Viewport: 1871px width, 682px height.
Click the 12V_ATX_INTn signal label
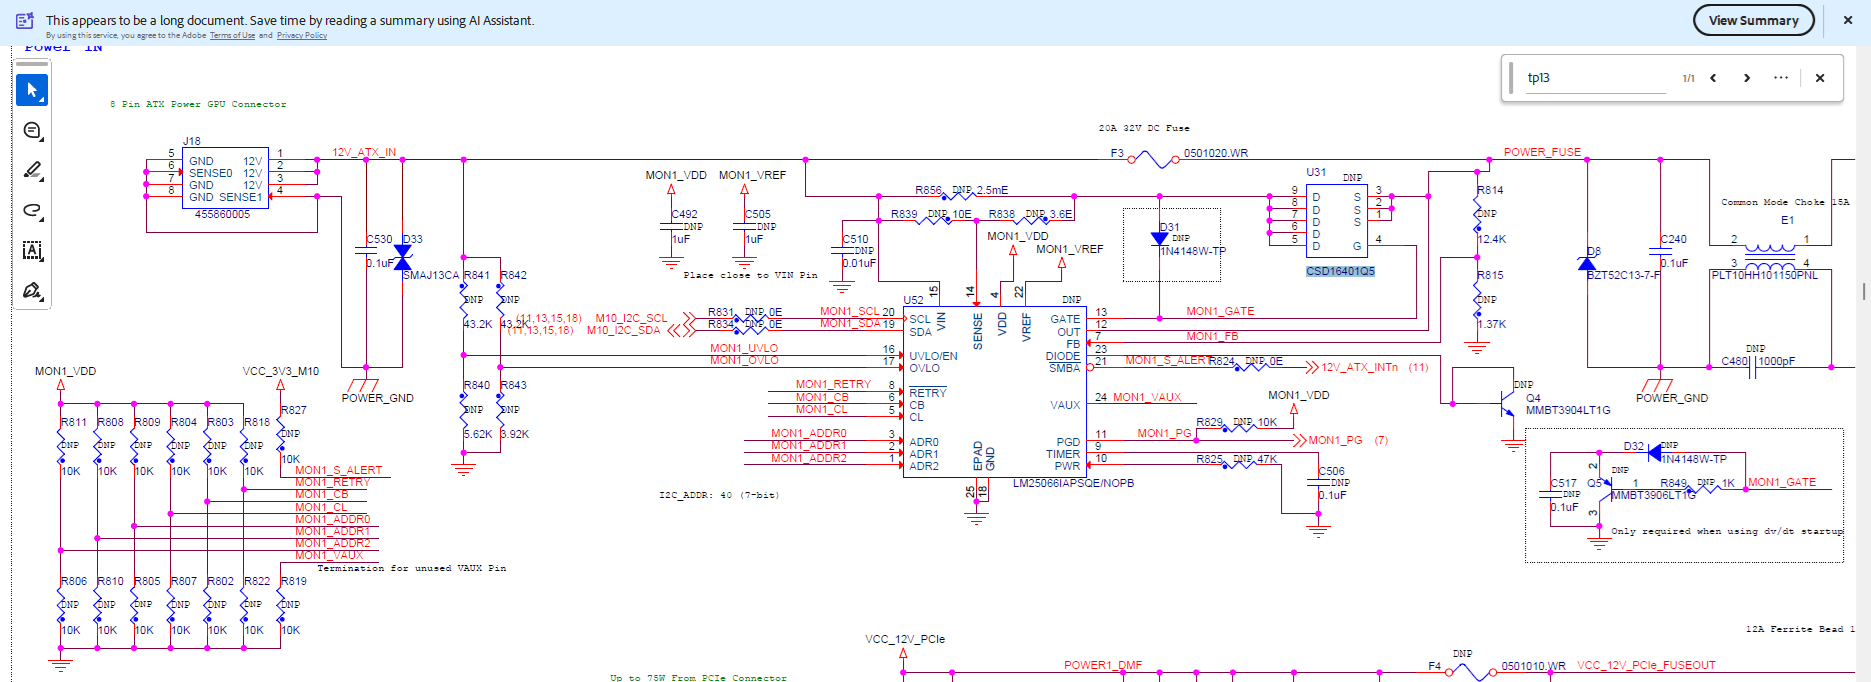click(x=1360, y=367)
